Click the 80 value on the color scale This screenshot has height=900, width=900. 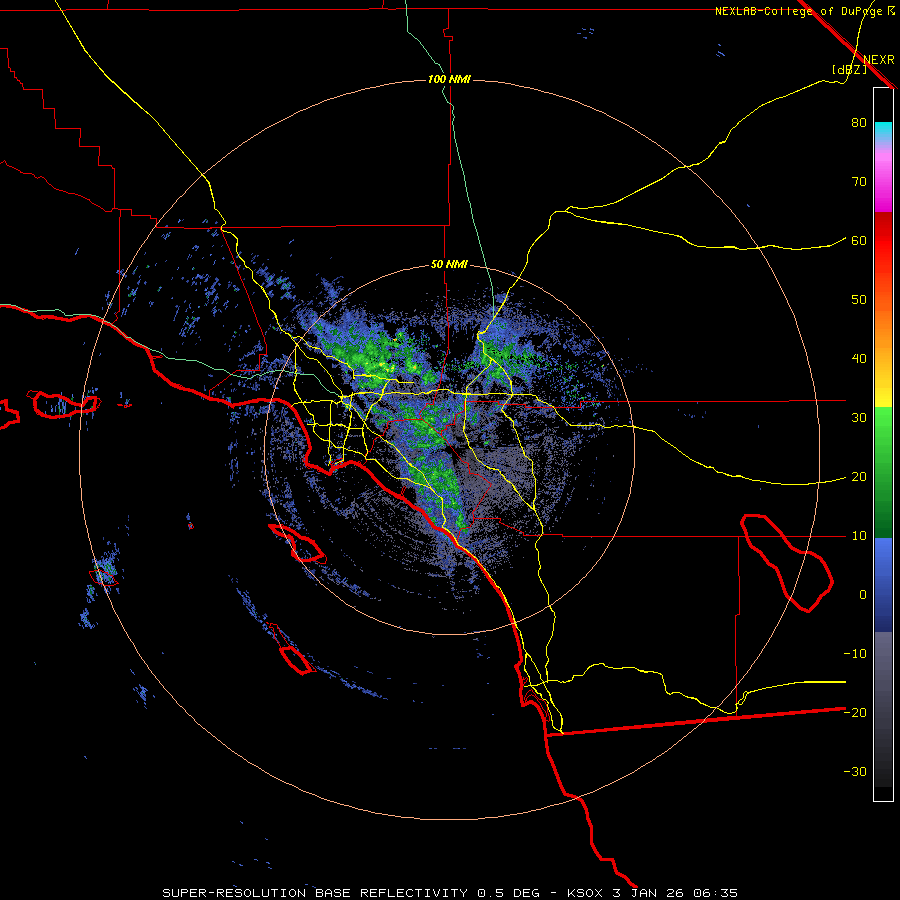[859, 123]
